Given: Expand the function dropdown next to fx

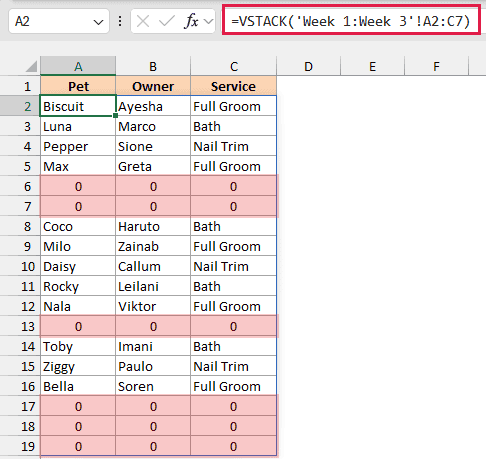Looking at the screenshot, I should click(x=209, y=22).
